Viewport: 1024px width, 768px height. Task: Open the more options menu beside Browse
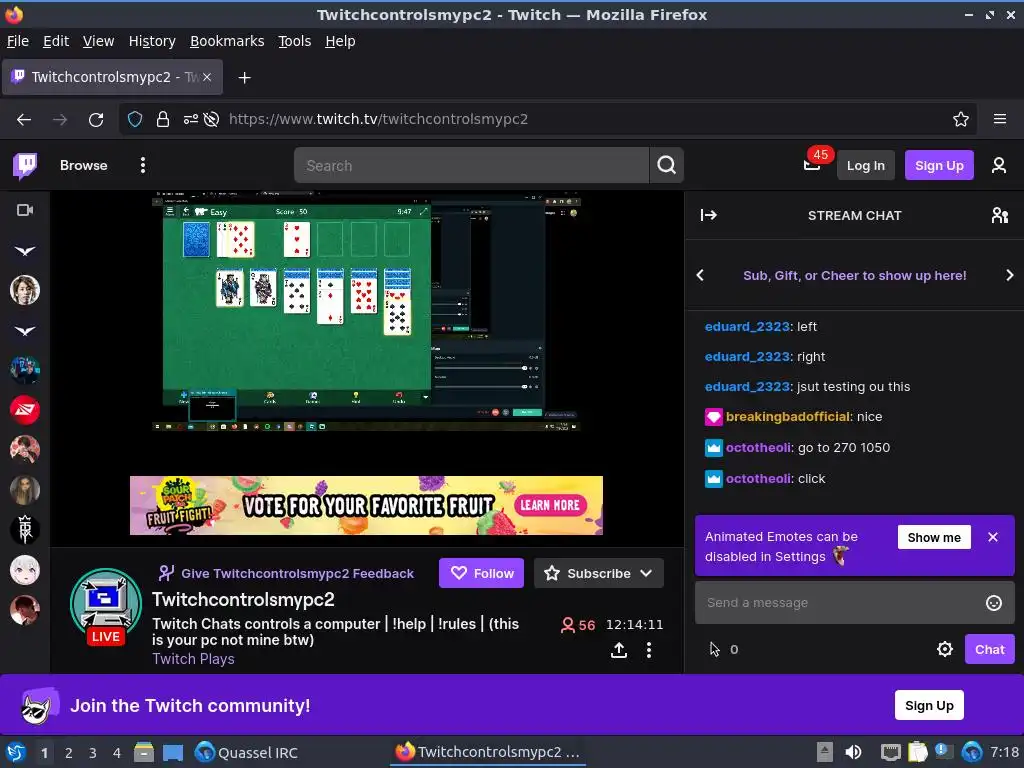[142, 165]
